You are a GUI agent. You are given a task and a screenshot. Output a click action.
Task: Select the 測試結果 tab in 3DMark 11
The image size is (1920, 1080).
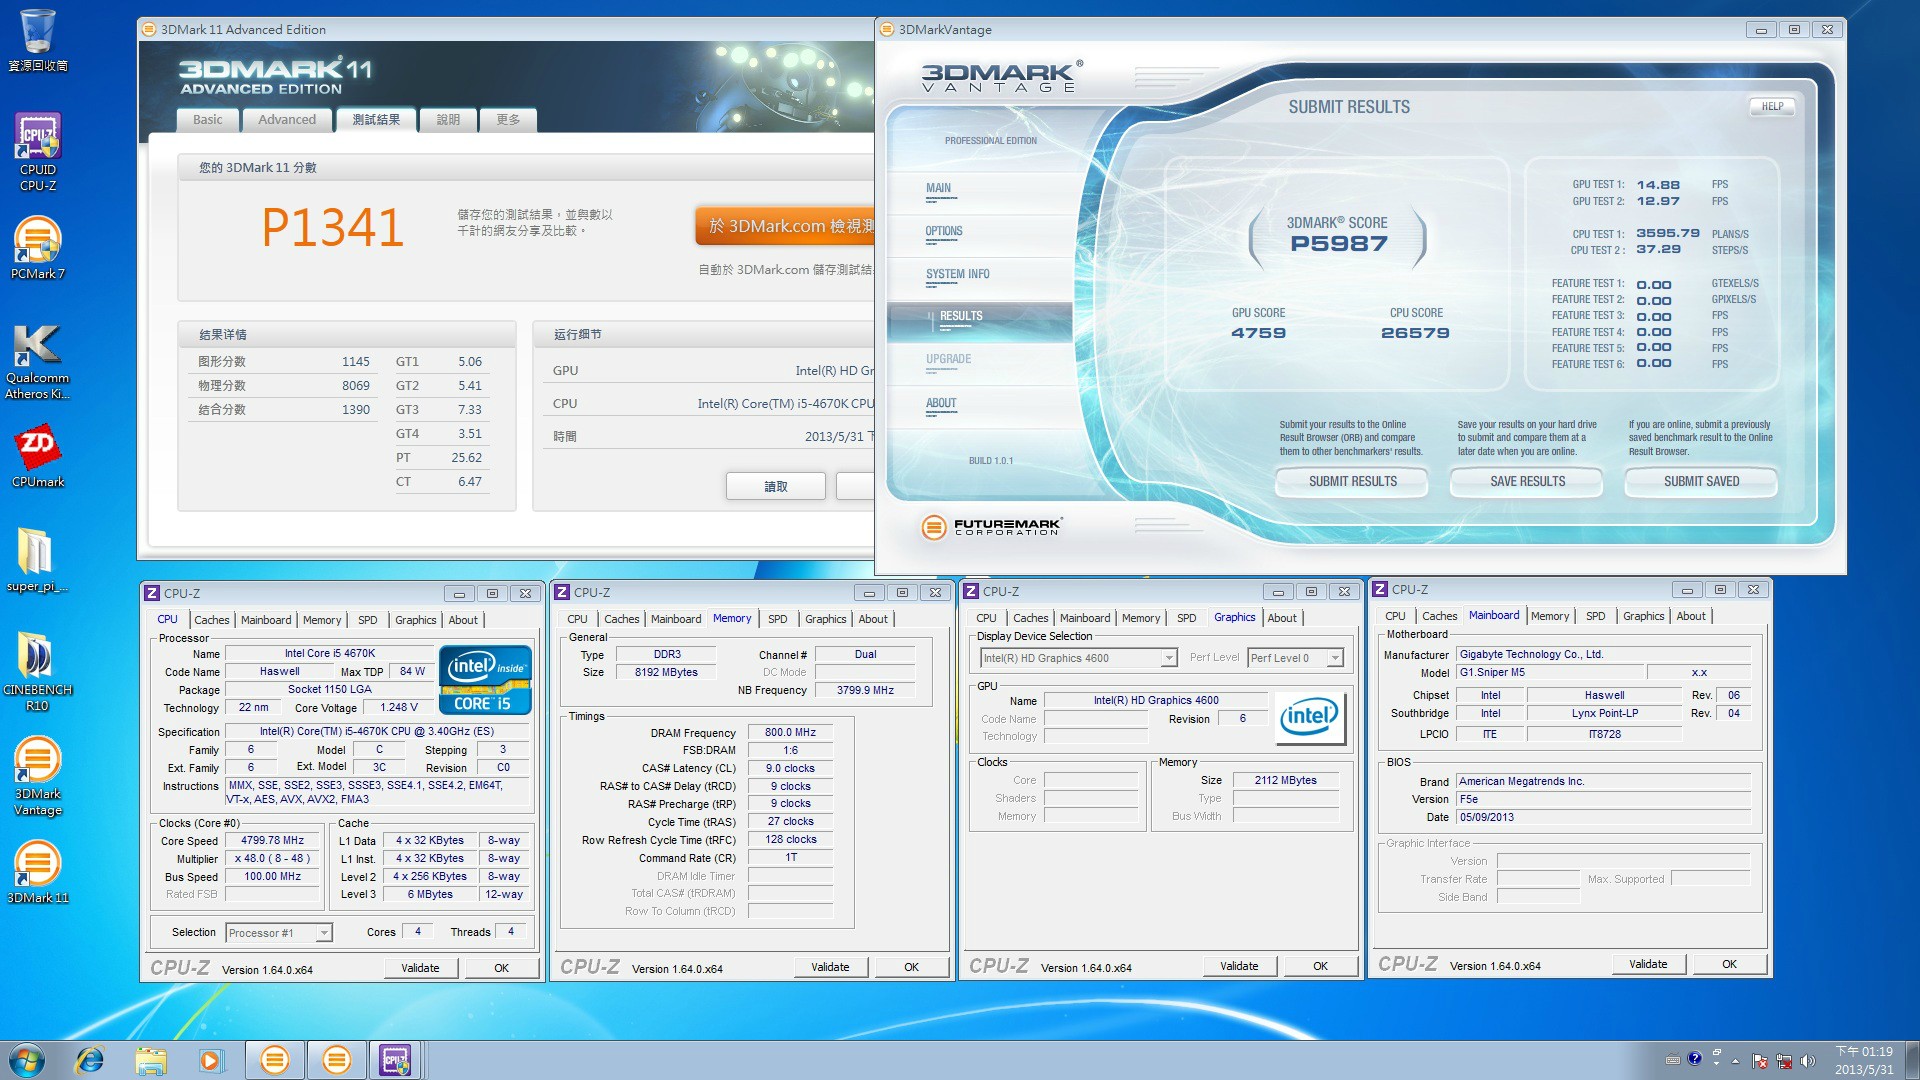pos(375,120)
